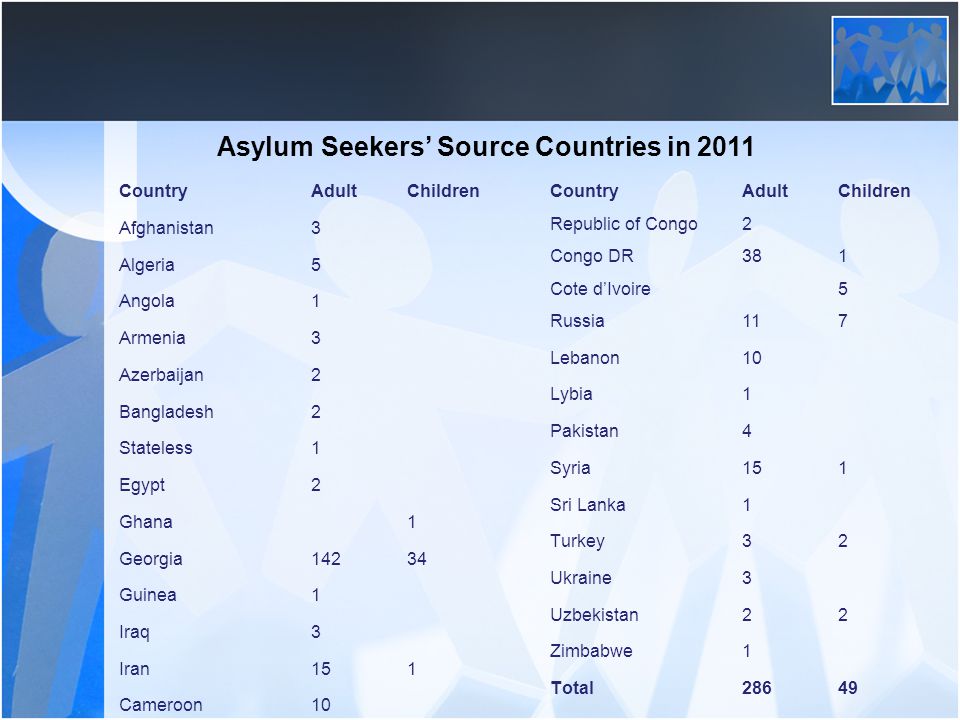This screenshot has width=960, height=720.
Task: Click the paper-people chain thumbnail image
Action: click(x=890, y=60)
